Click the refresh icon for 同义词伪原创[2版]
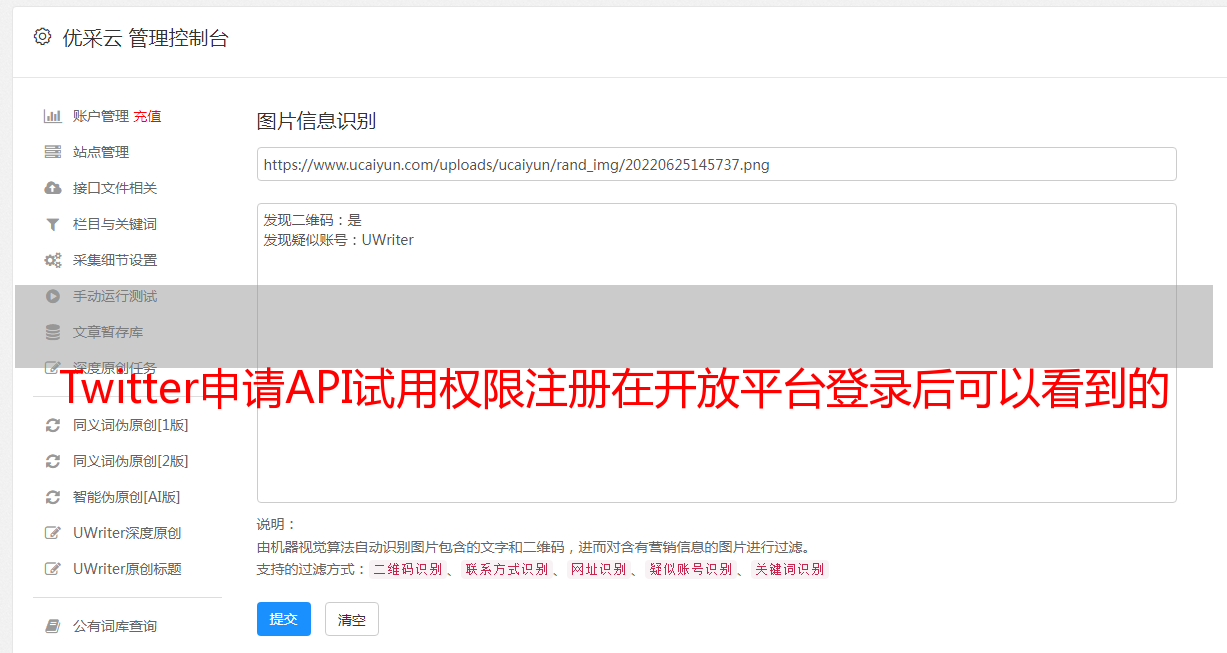The width and height of the screenshot is (1227, 653). pos(53,461)
